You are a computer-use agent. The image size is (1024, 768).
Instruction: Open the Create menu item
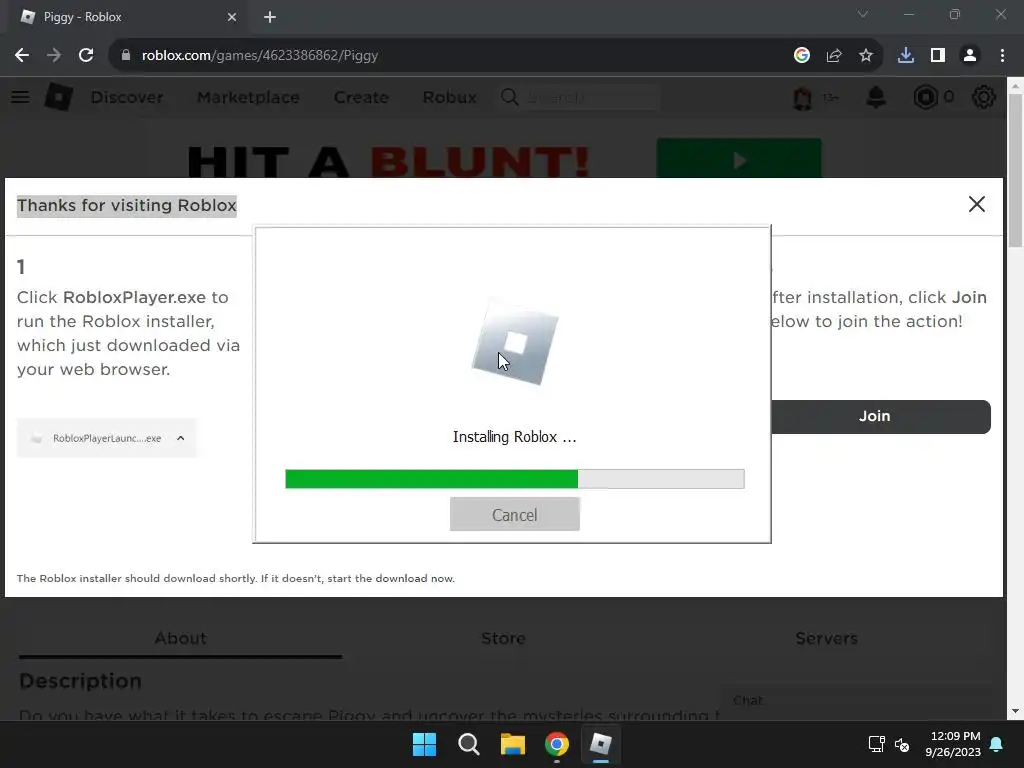(361, 97)
